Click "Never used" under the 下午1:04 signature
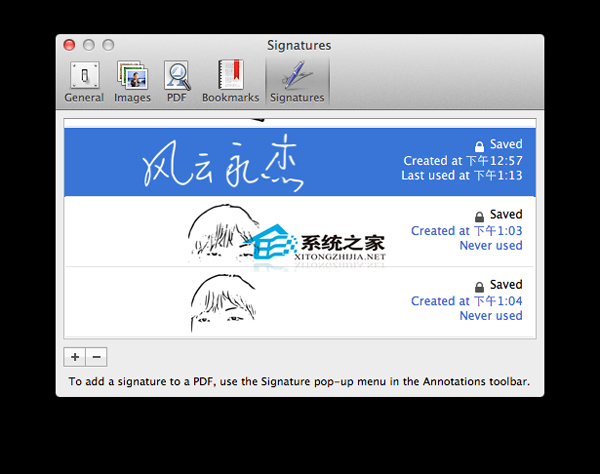 (x=490, y=316)
